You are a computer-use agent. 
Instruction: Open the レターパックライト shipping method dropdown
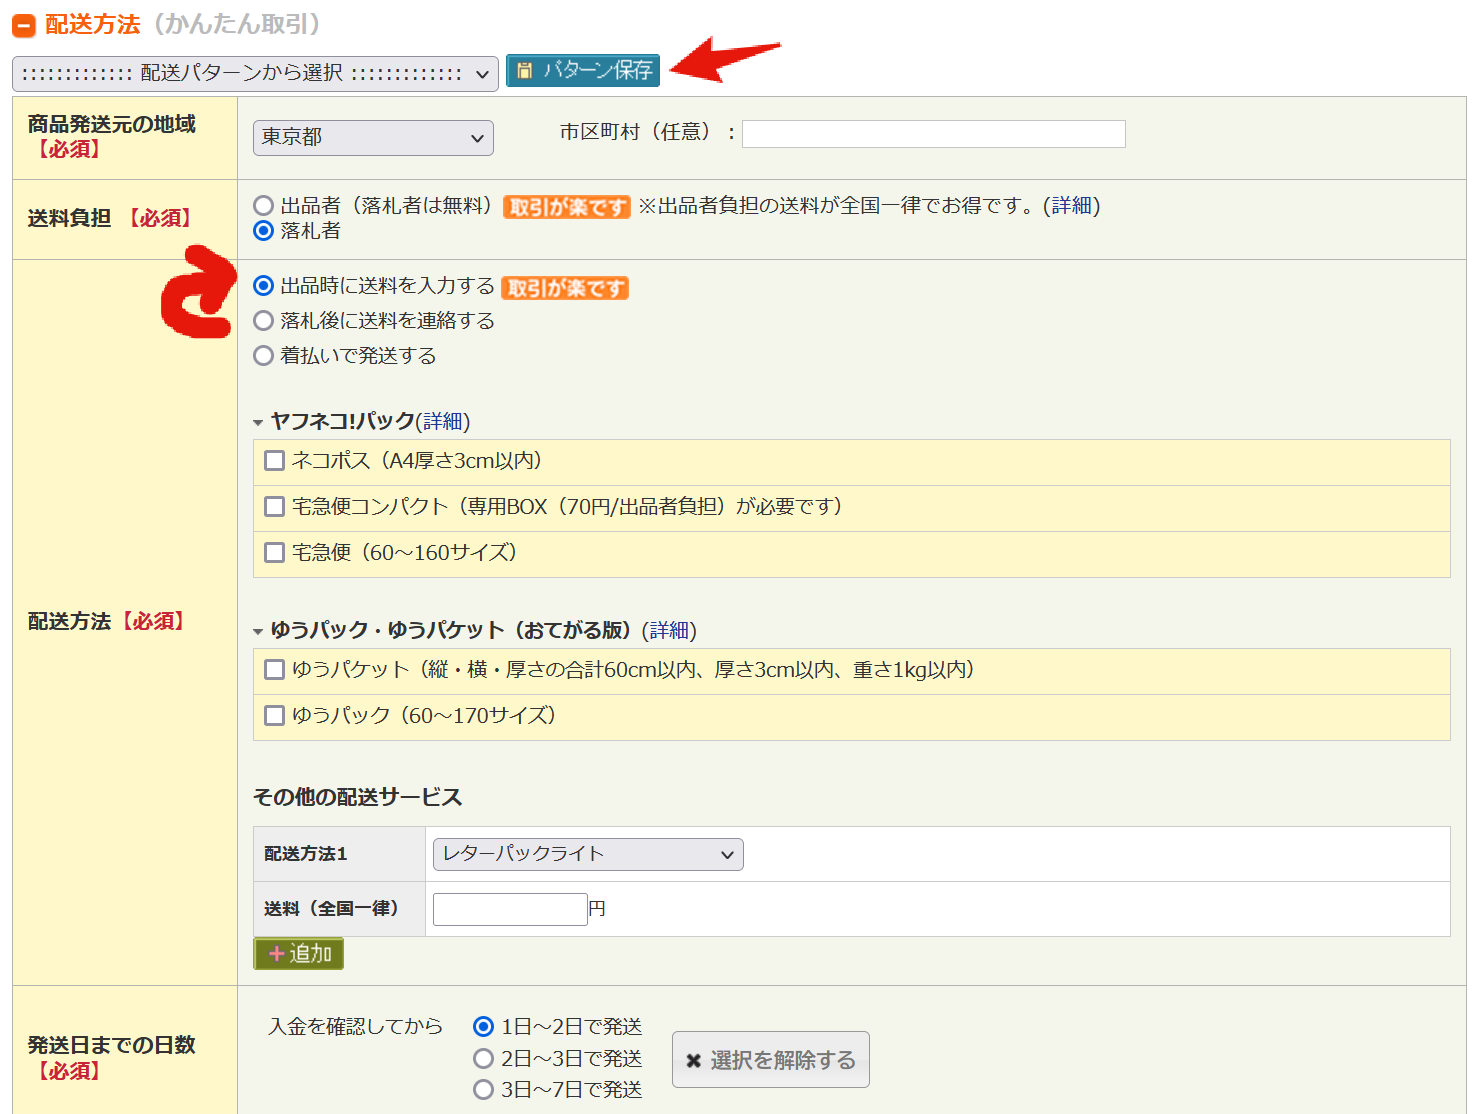[x=587, y=854]
